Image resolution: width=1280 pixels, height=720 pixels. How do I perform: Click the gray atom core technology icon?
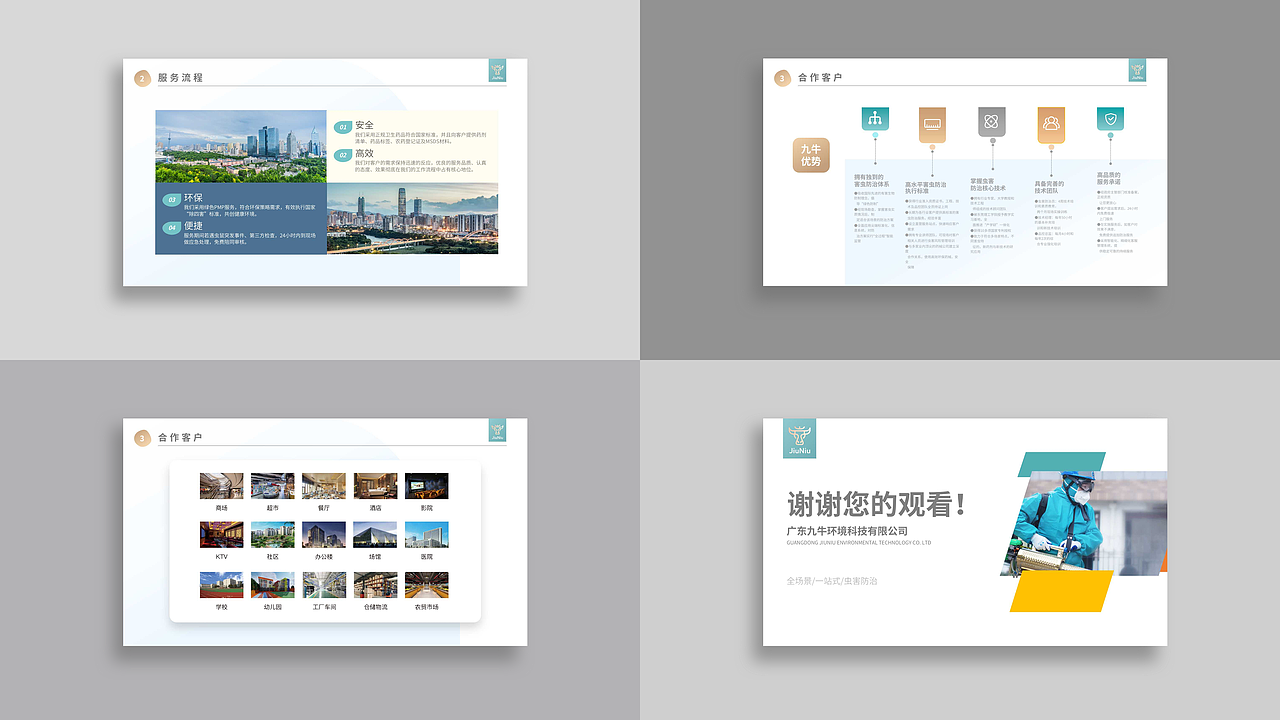(992, 121)
